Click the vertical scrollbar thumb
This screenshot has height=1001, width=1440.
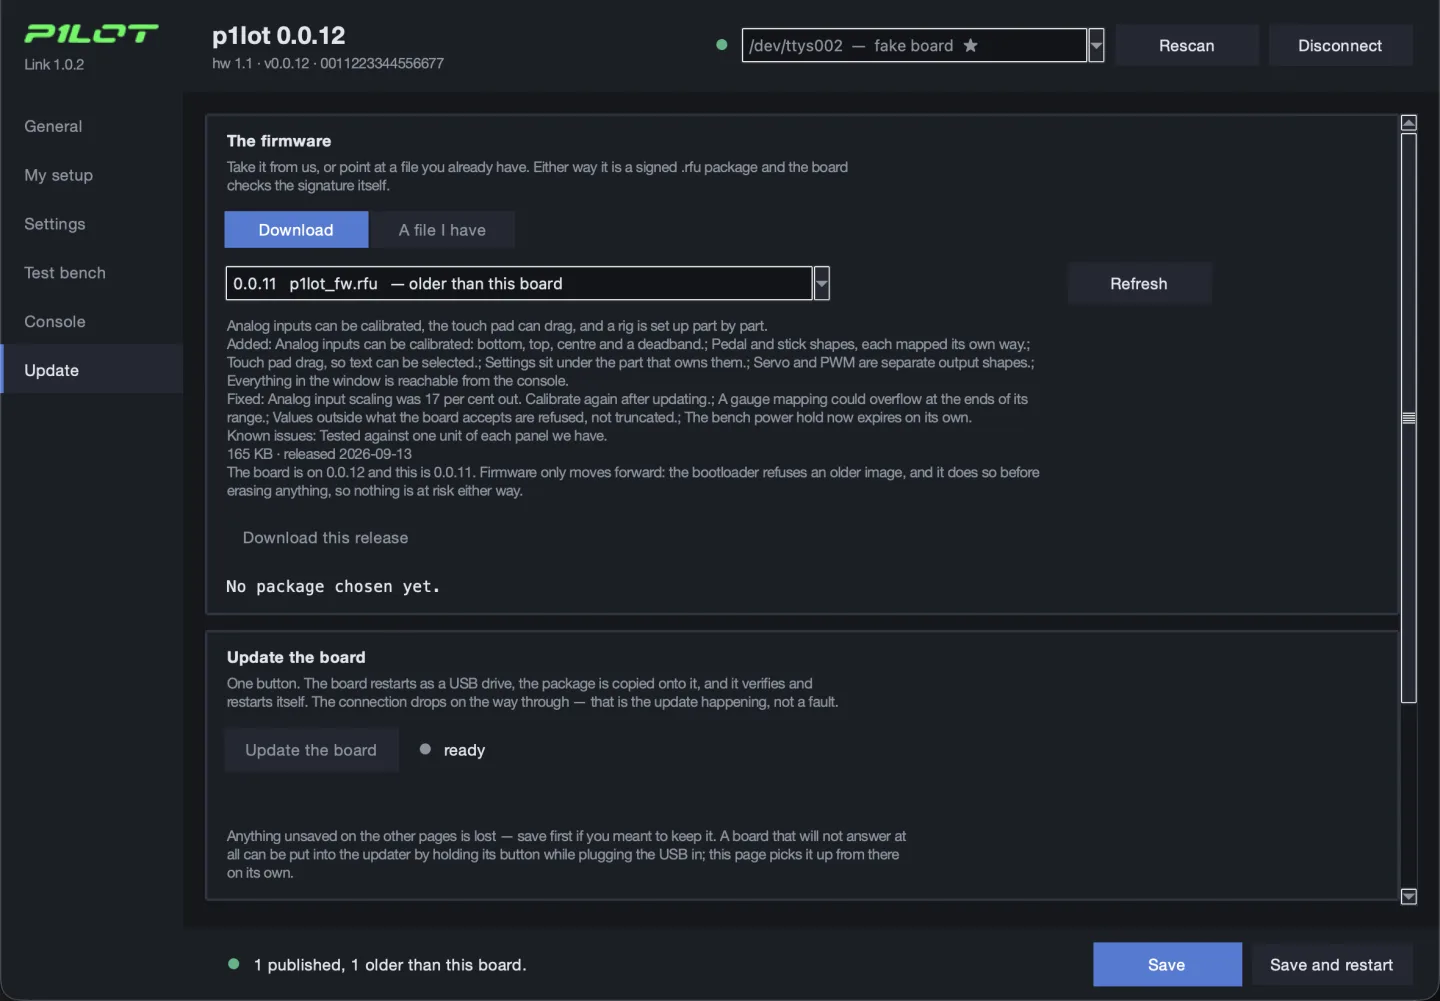(x=1409, y=418)
